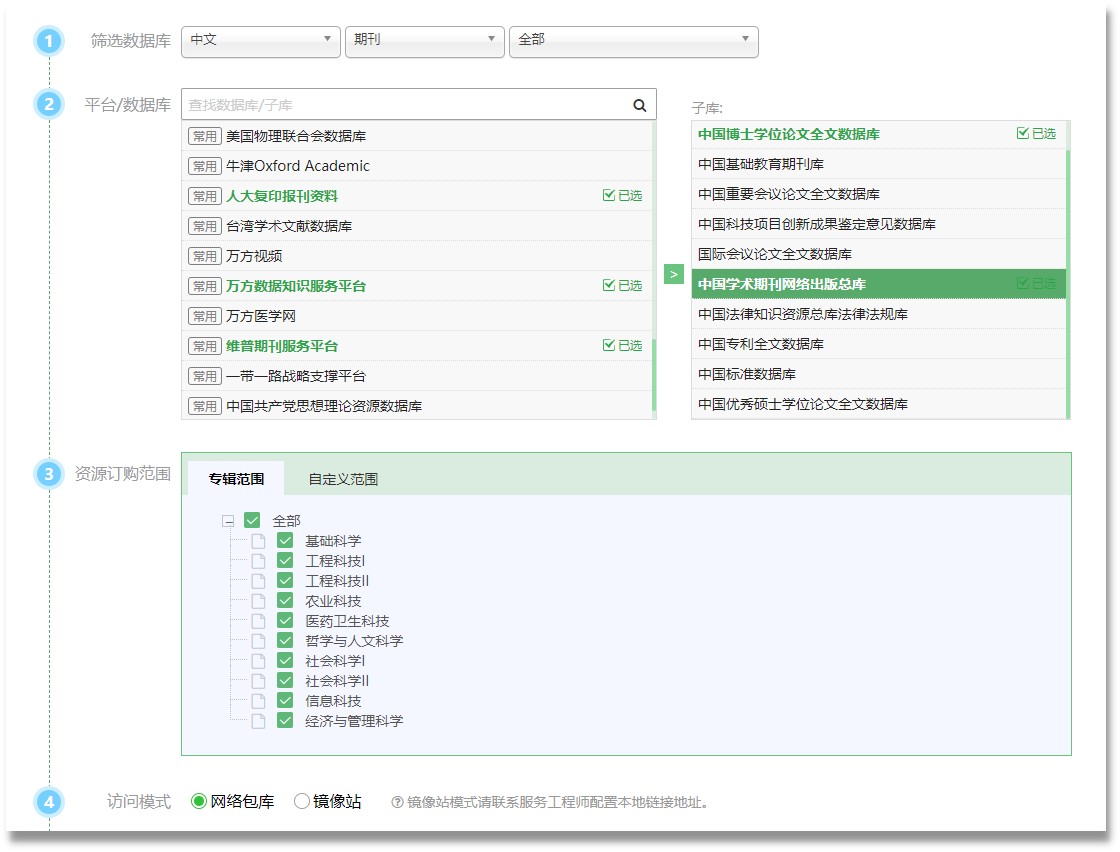Collapse the 全部 category tree
The height and width of the screenshot is (852, 1120).
227,520
